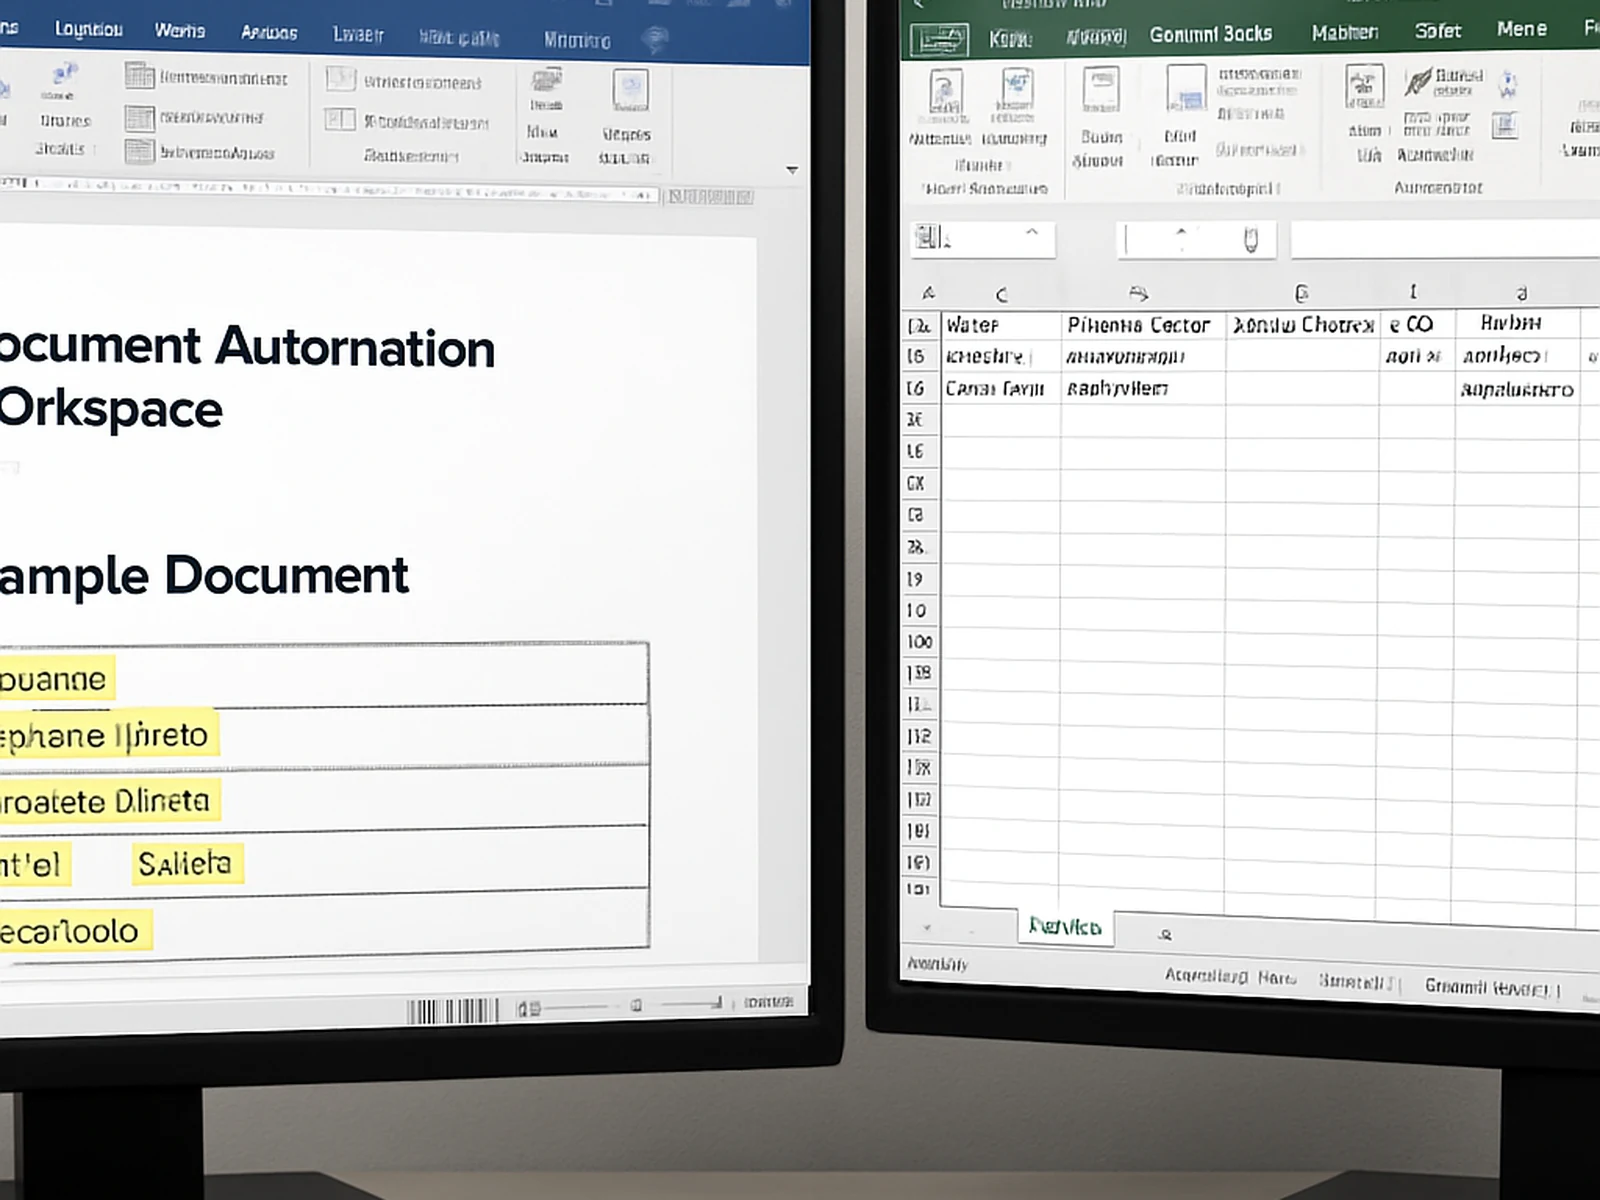Switch to the Sofet tab in Excel
1600x1200 pixels.
pyautogui.click(x=1437, y=31)
